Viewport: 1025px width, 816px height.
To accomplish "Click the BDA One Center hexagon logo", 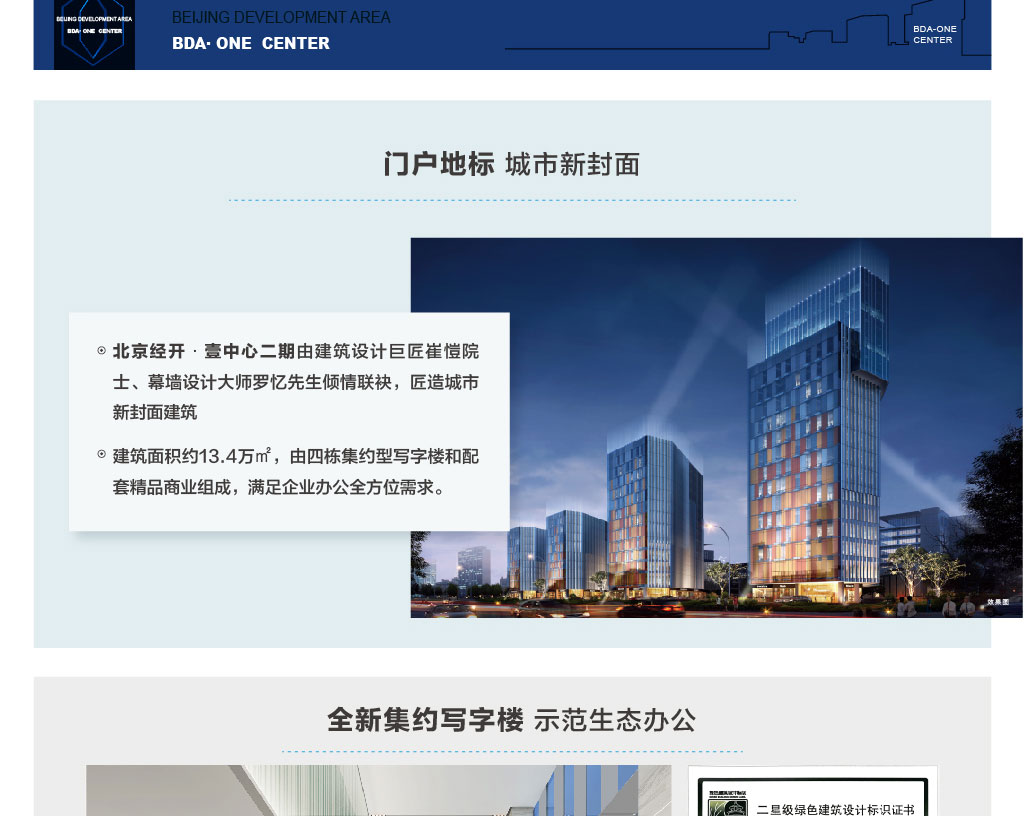I will pyautogui.click(x=94, y=34).
